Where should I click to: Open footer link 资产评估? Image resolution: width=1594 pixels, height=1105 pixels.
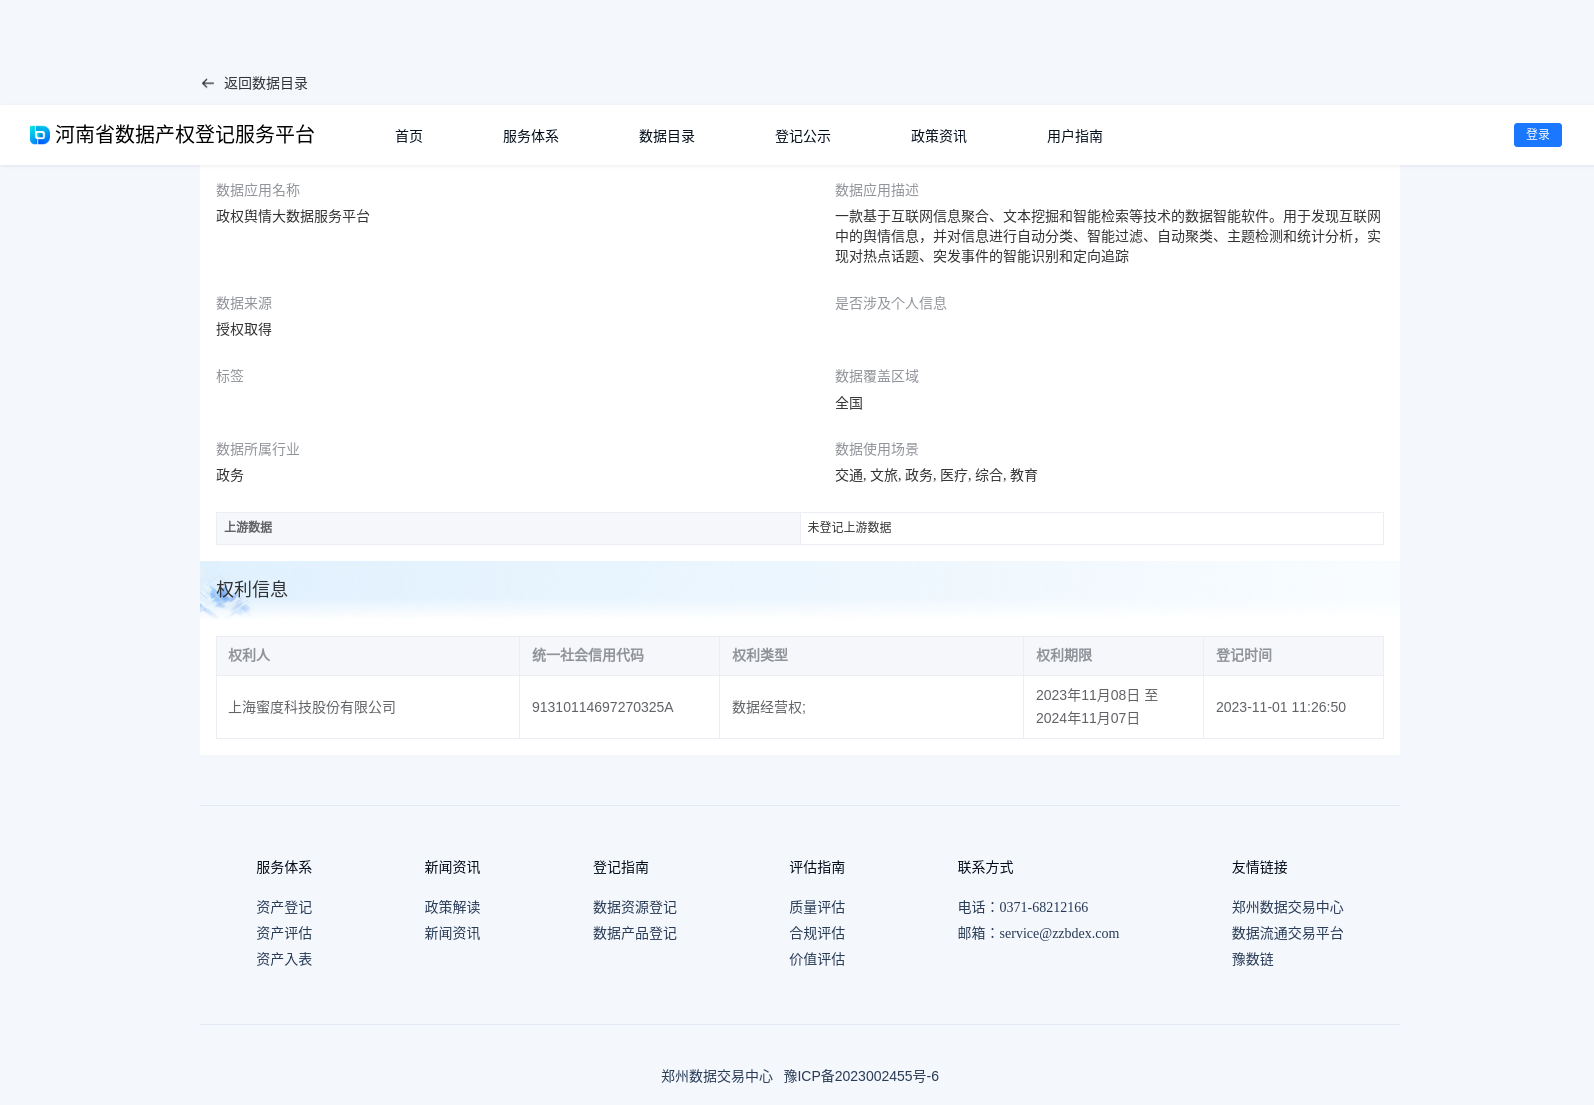point(284,933)
